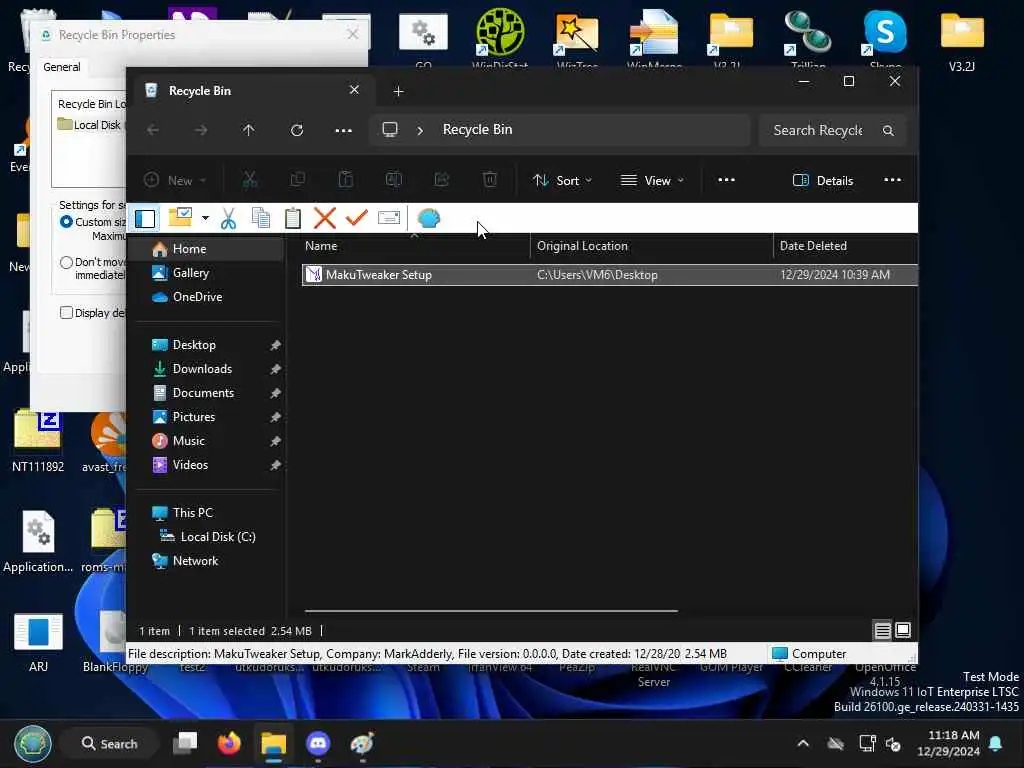Open Task View on the taskbar

[x=185, y=743]
